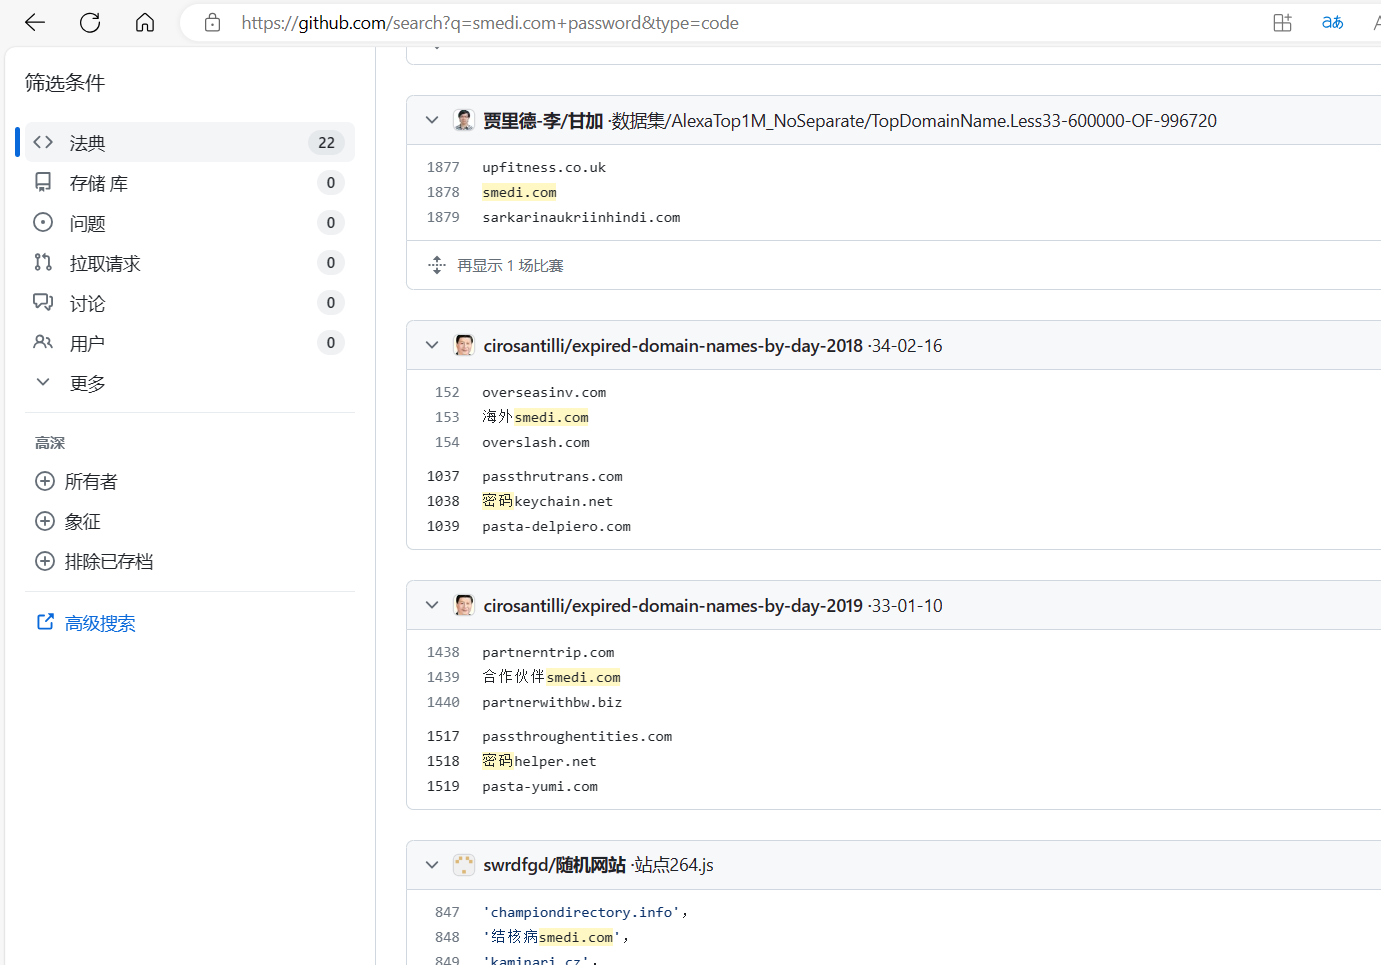
Task: Click the line 'championdirectory.info',
Action: point(585,912)
